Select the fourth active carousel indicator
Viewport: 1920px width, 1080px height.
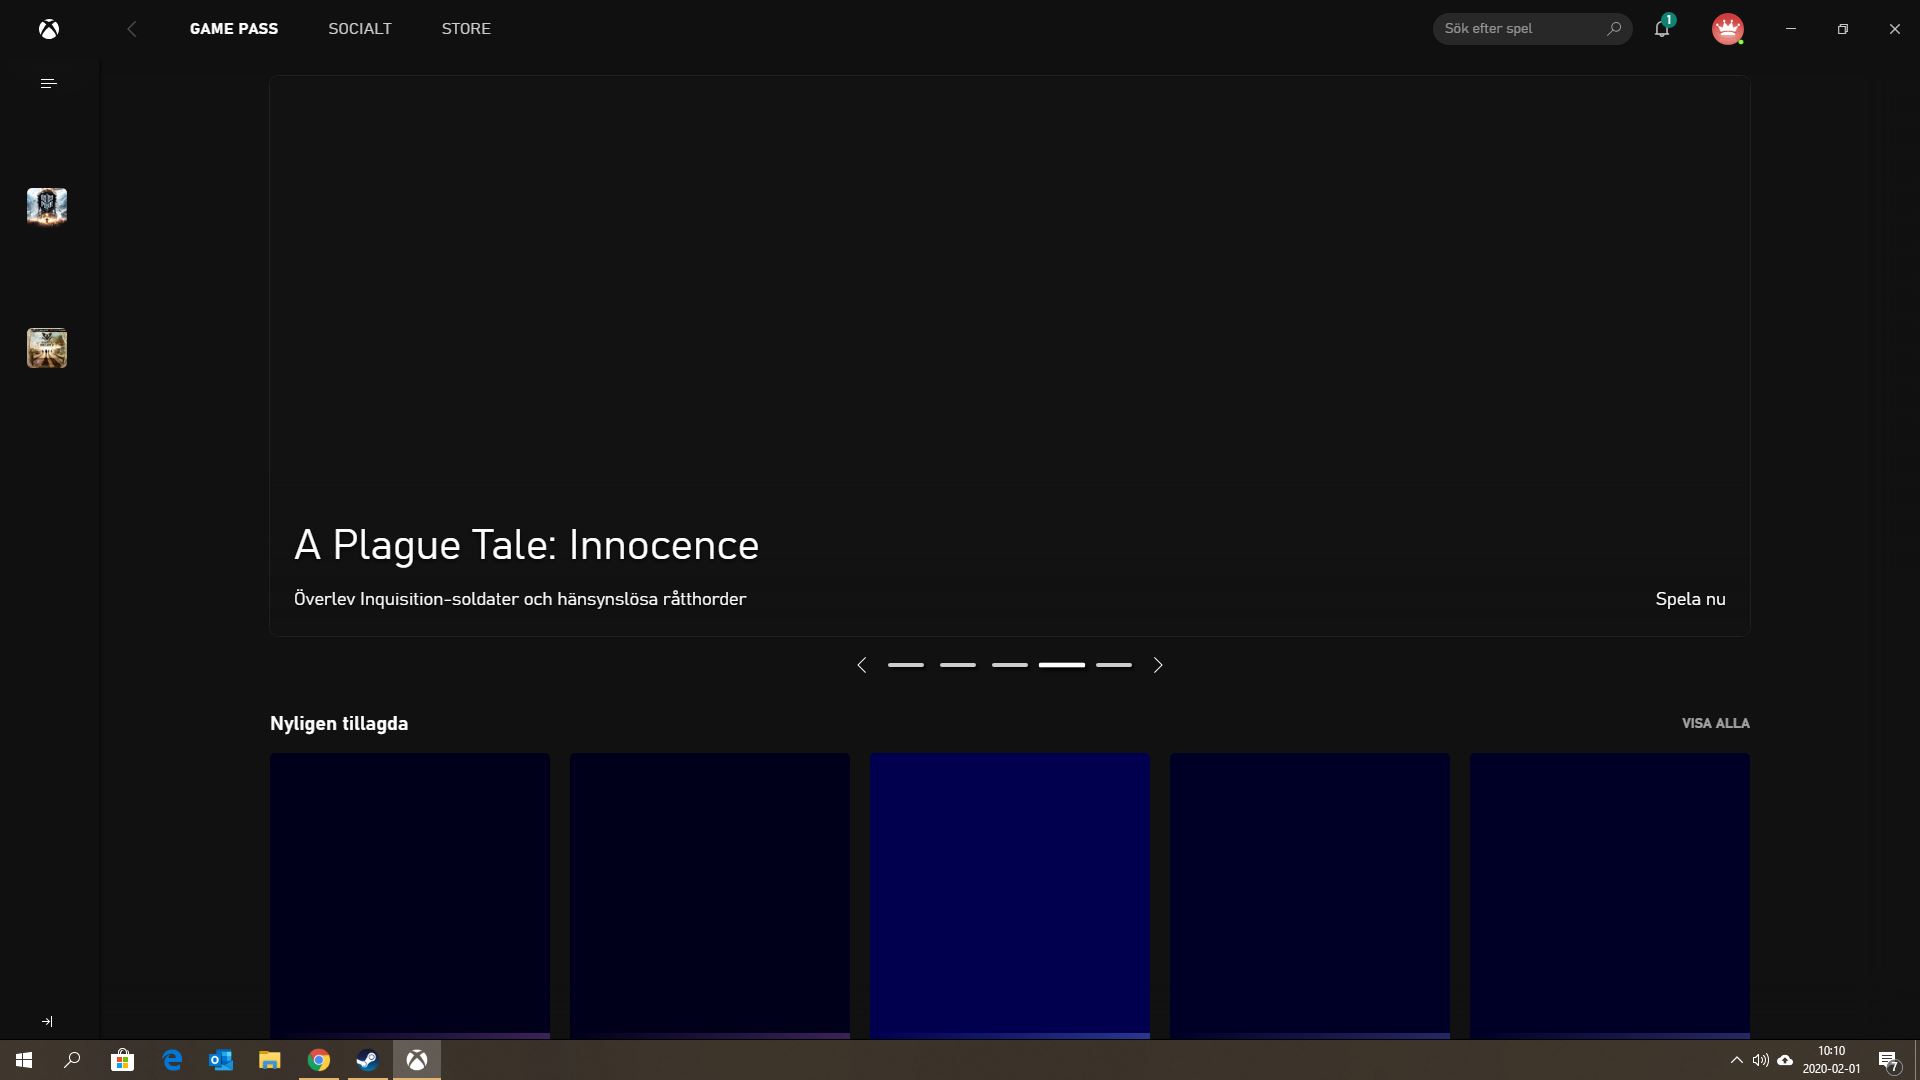(1062, 665)
